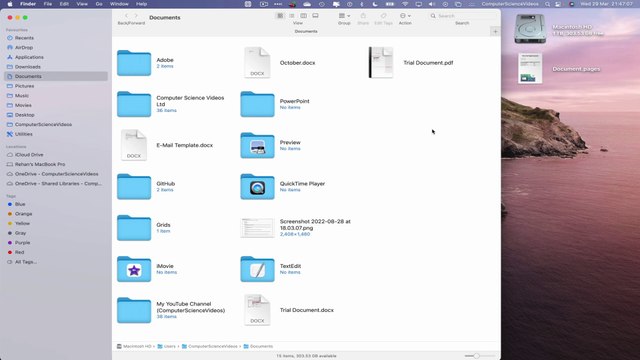Filter by the Blue tag
Screen dimensions: 640x360
20,204
